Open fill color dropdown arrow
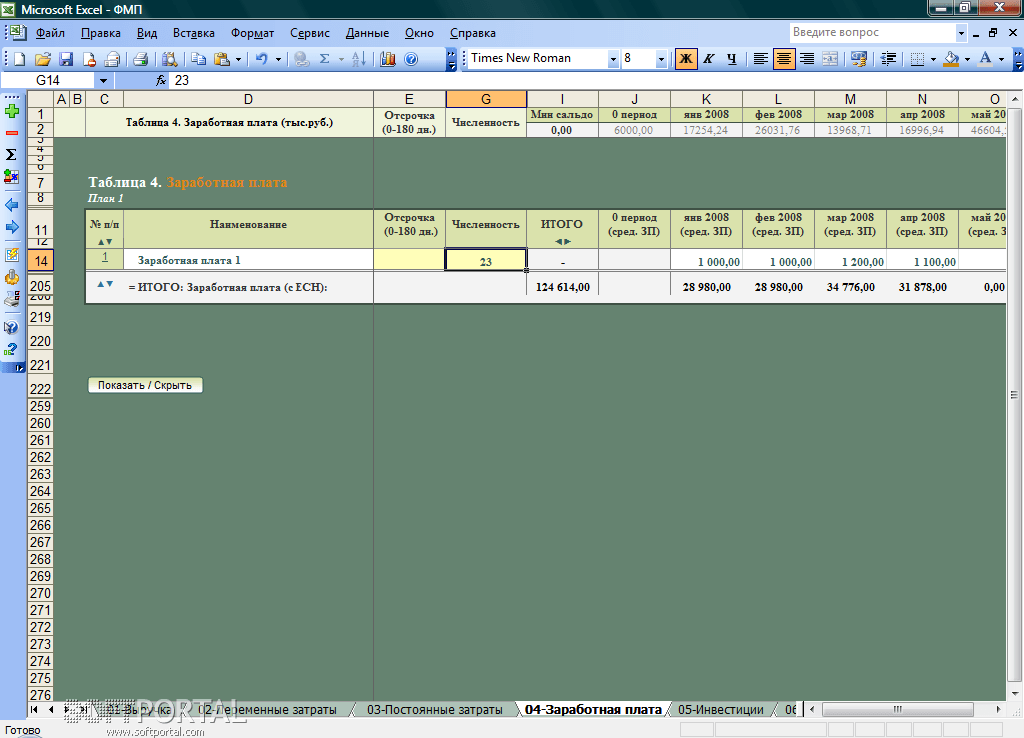 [967, 59]
